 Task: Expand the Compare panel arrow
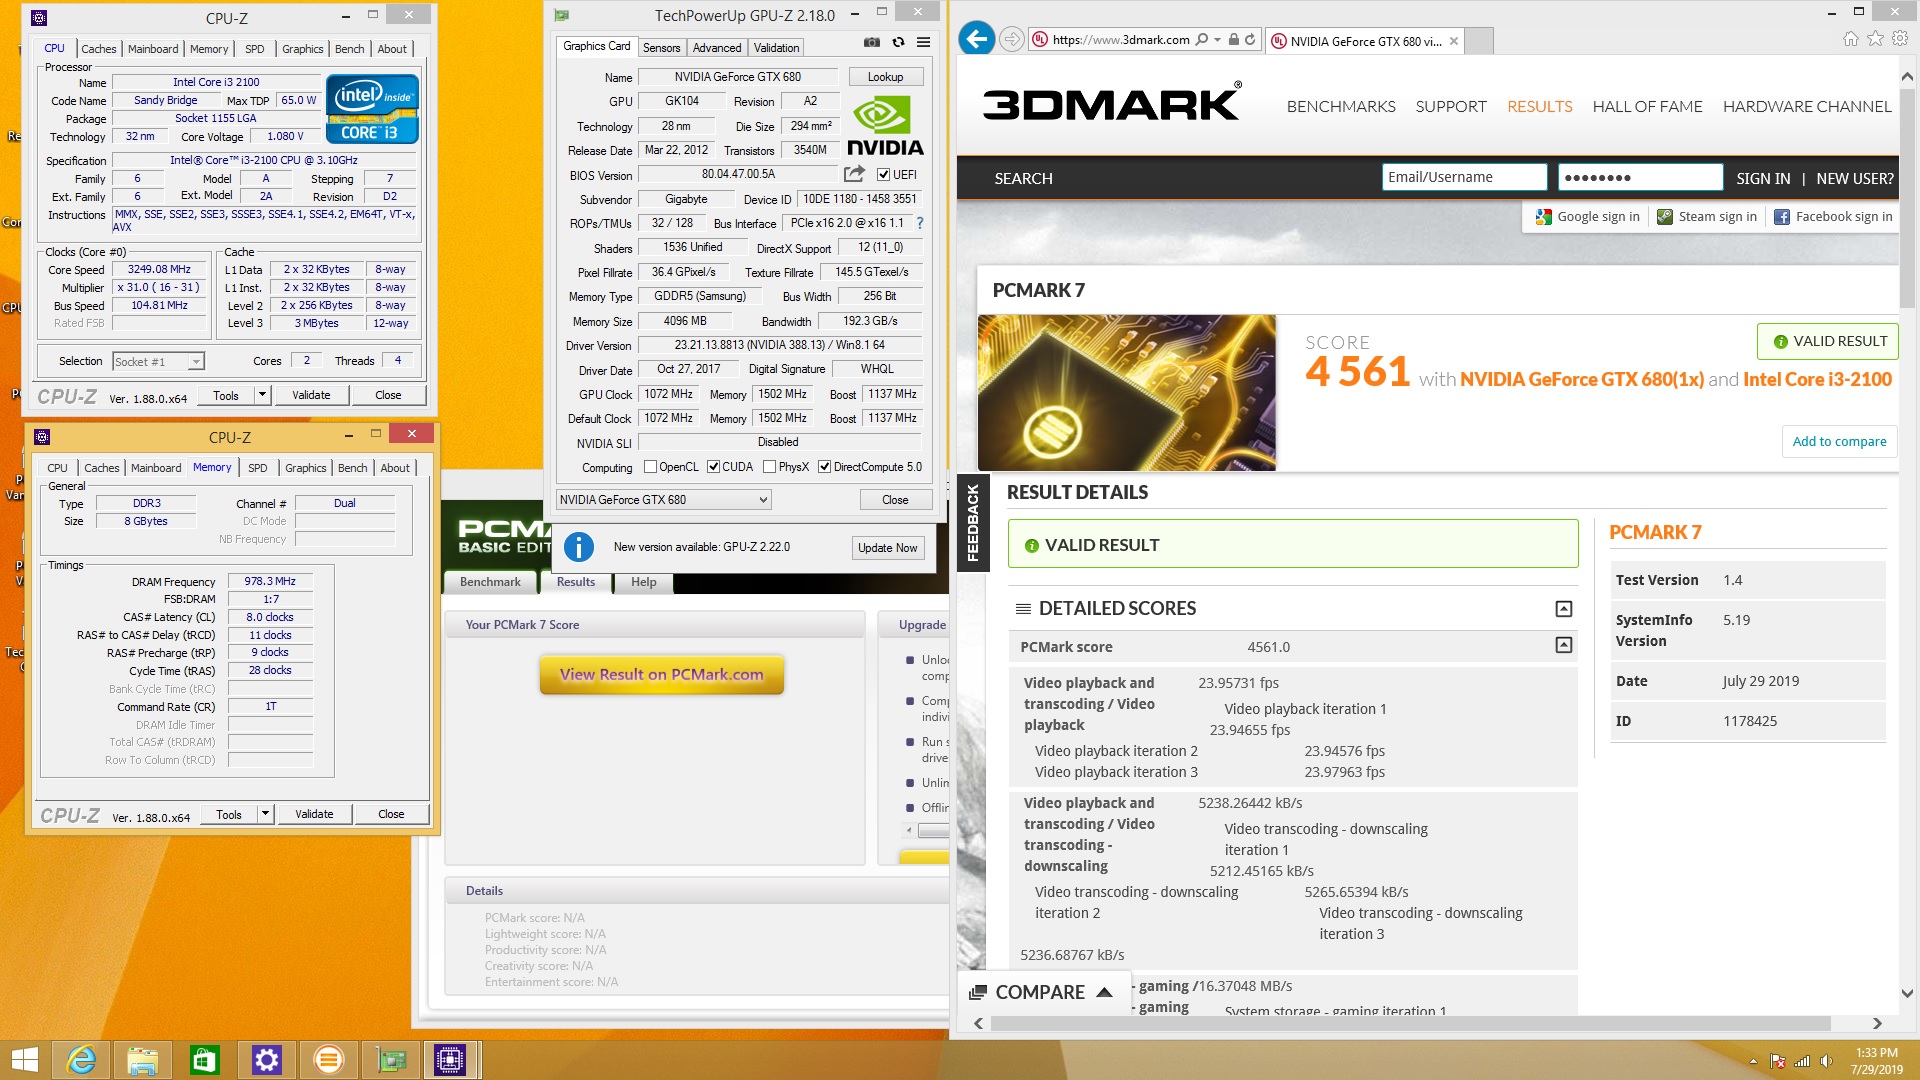pos(1105,992)
